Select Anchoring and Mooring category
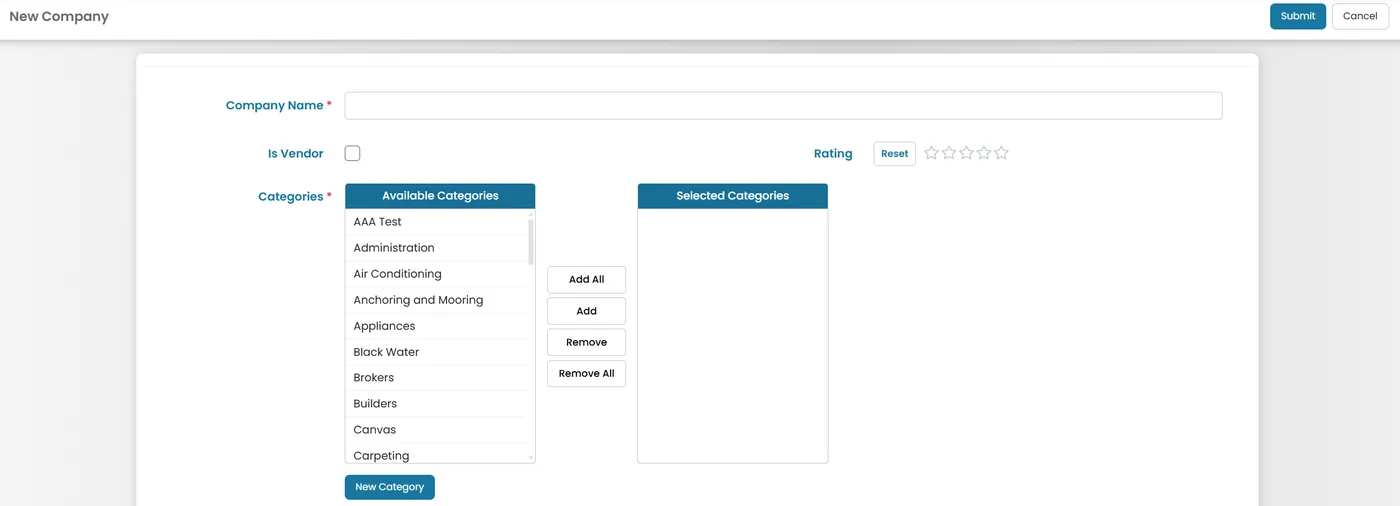This screenshot has height=506, width=1400. (437, 300)
